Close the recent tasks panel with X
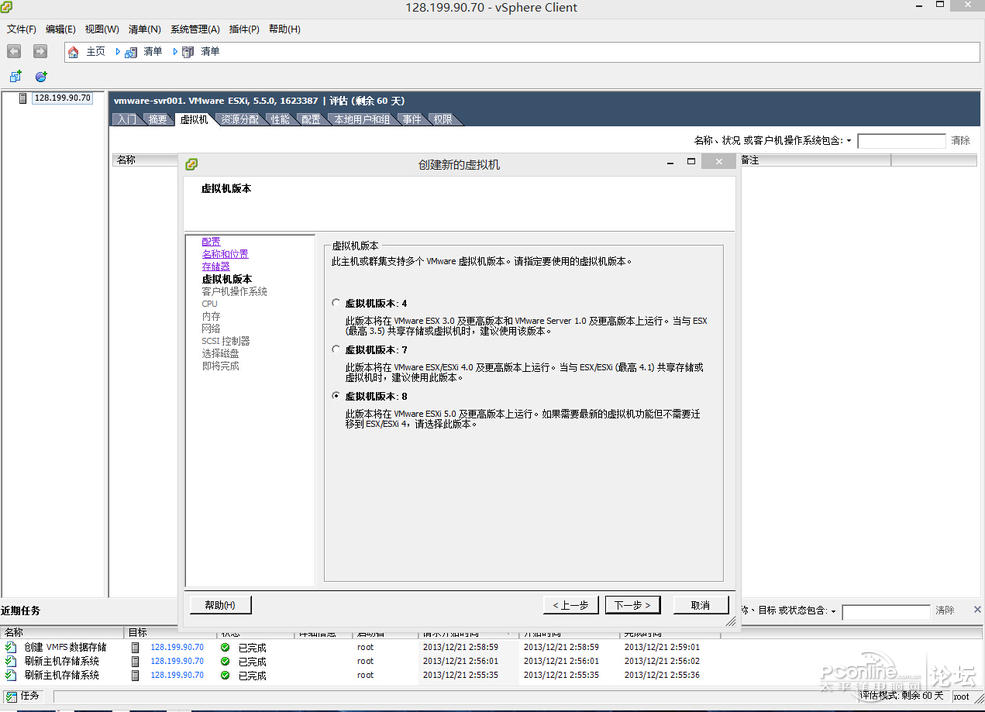Viewport: 985px width, 712px height. [x=977, y=609]
